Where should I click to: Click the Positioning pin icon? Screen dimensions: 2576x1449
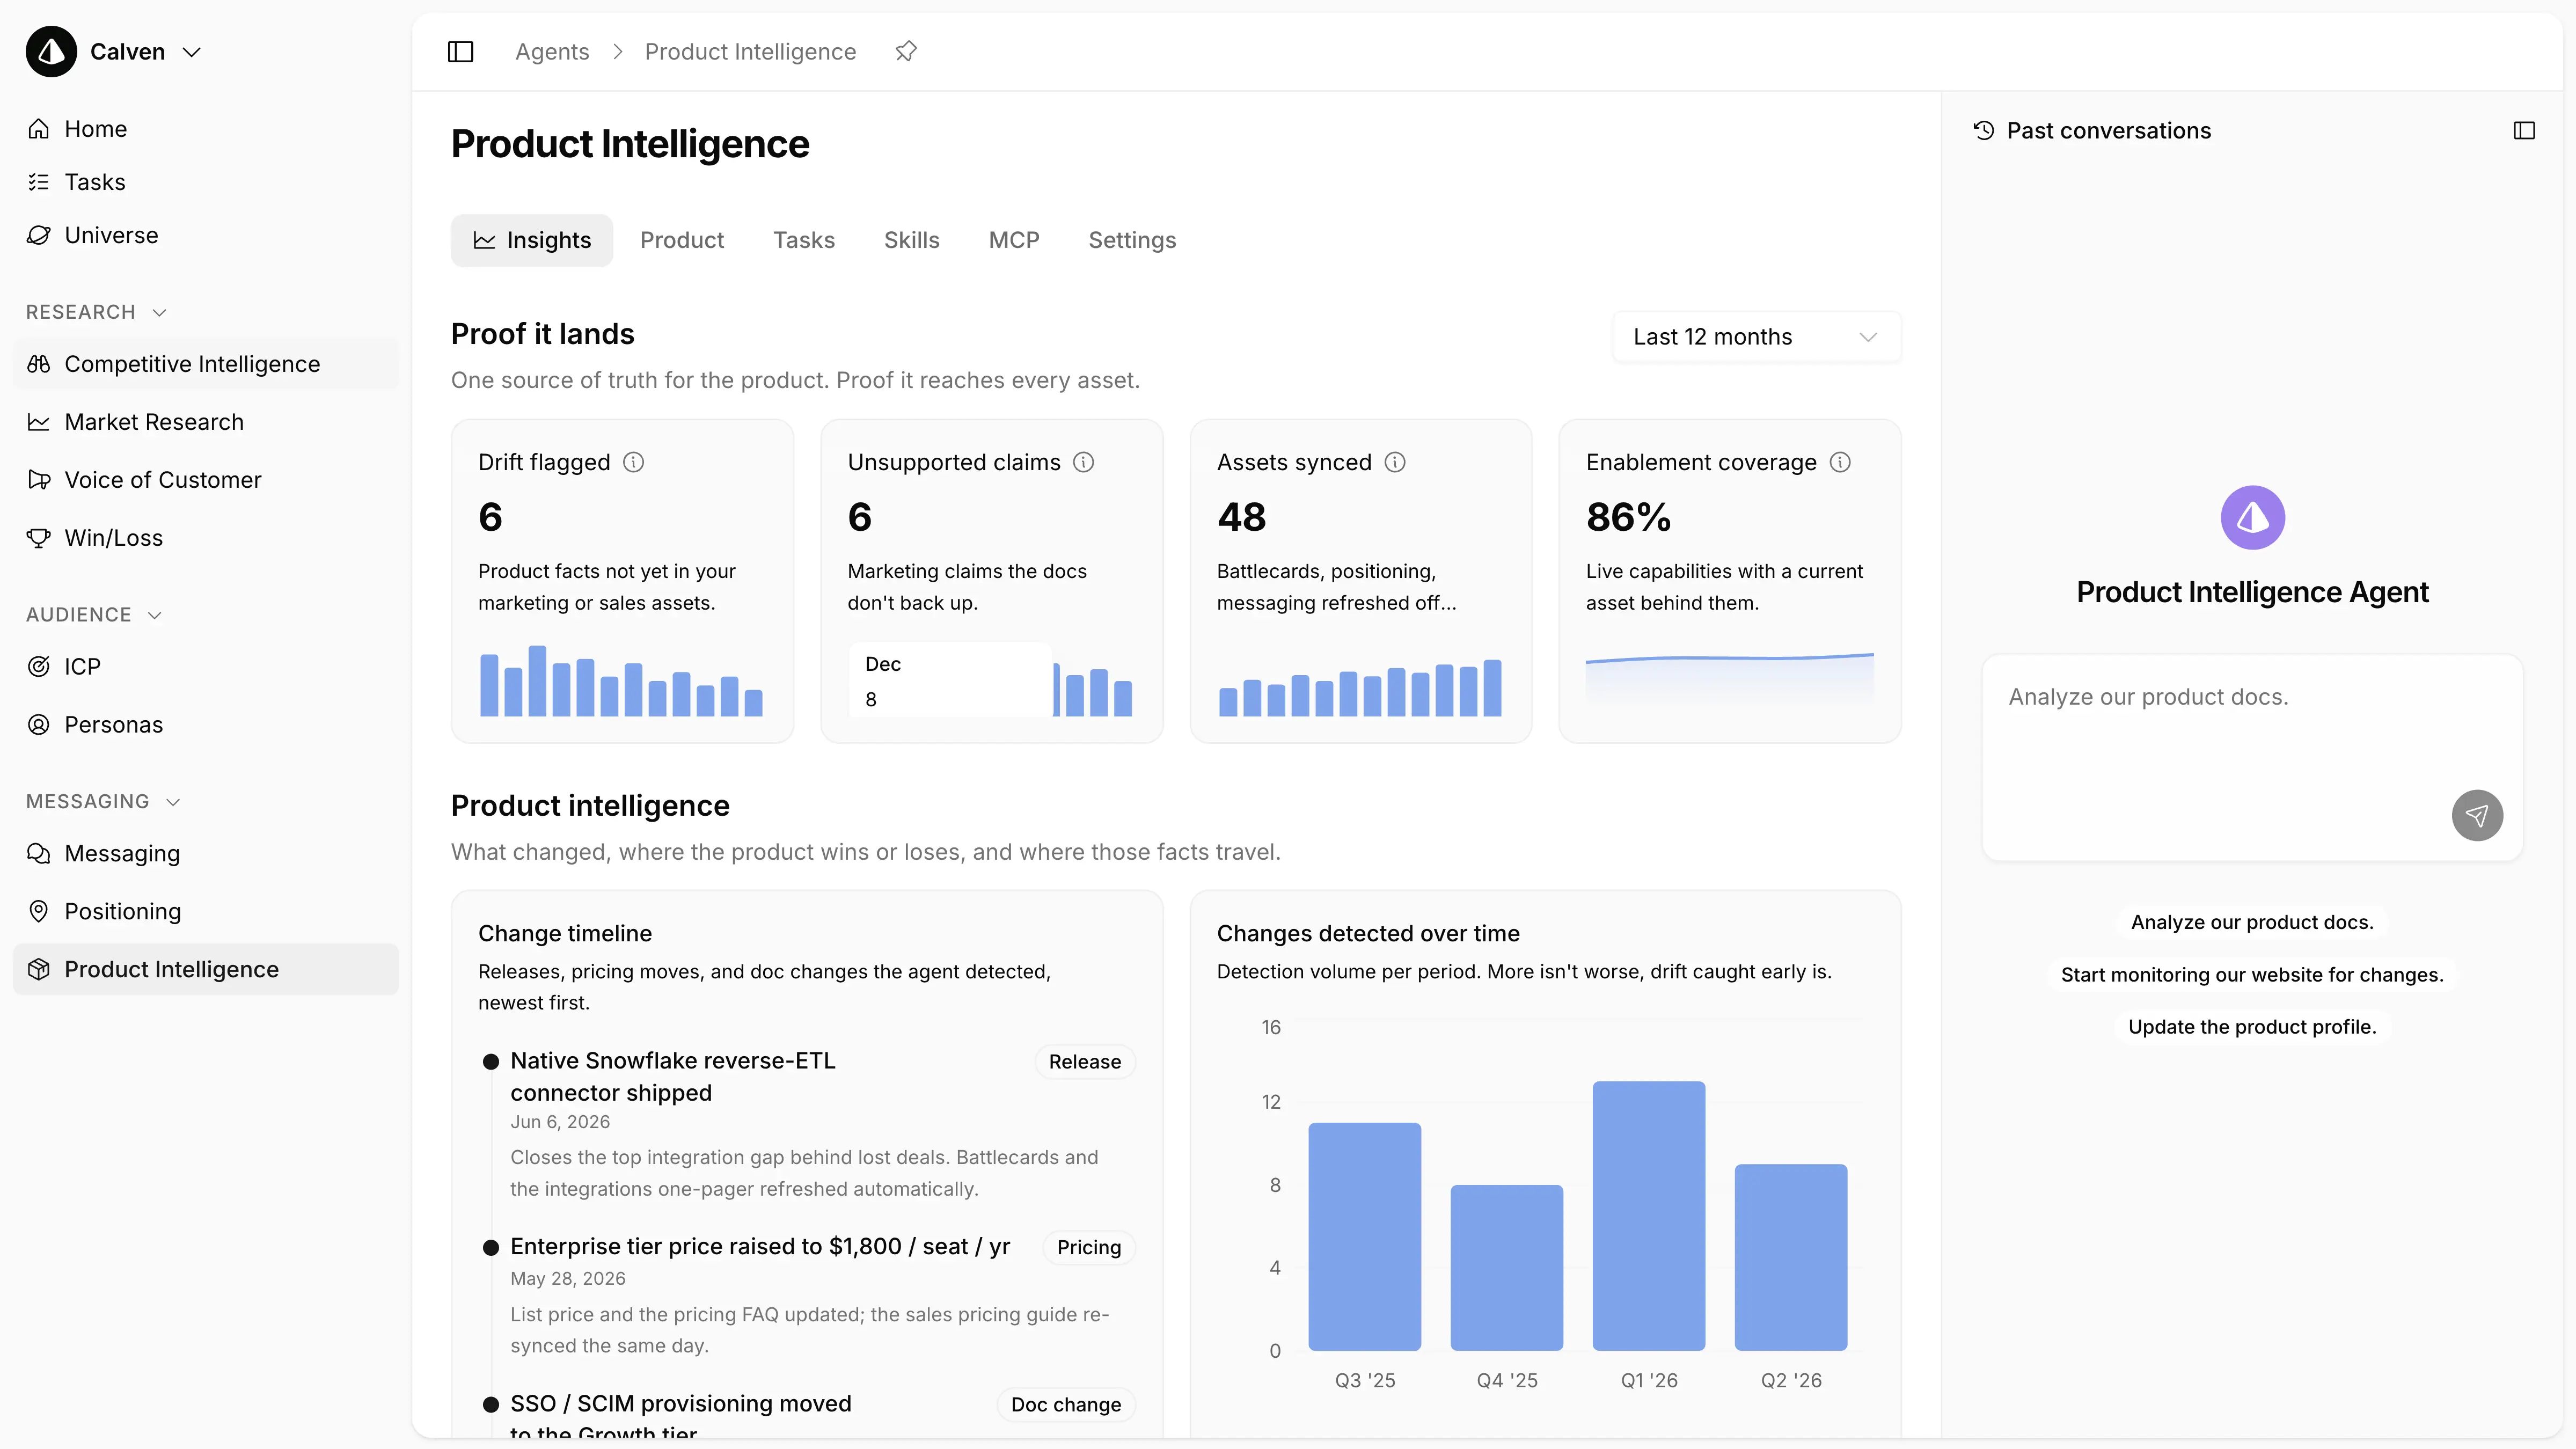click(x=39, y=912)
